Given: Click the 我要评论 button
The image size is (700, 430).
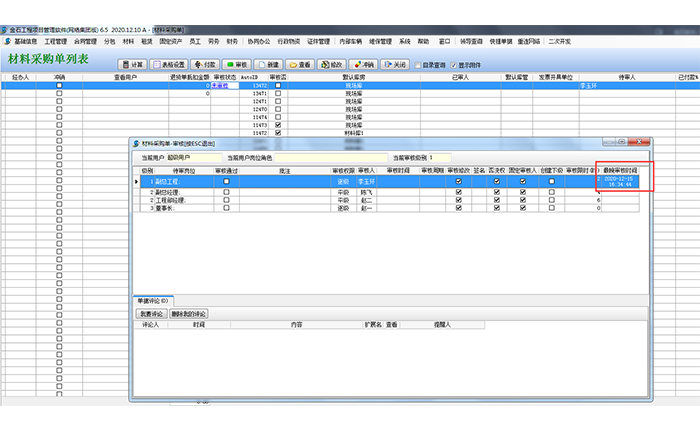Looking at the screenshot, I should 151,313.
